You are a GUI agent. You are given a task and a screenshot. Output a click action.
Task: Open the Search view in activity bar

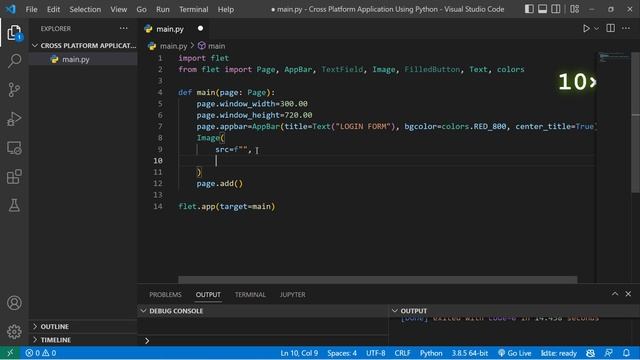point(14,61)
